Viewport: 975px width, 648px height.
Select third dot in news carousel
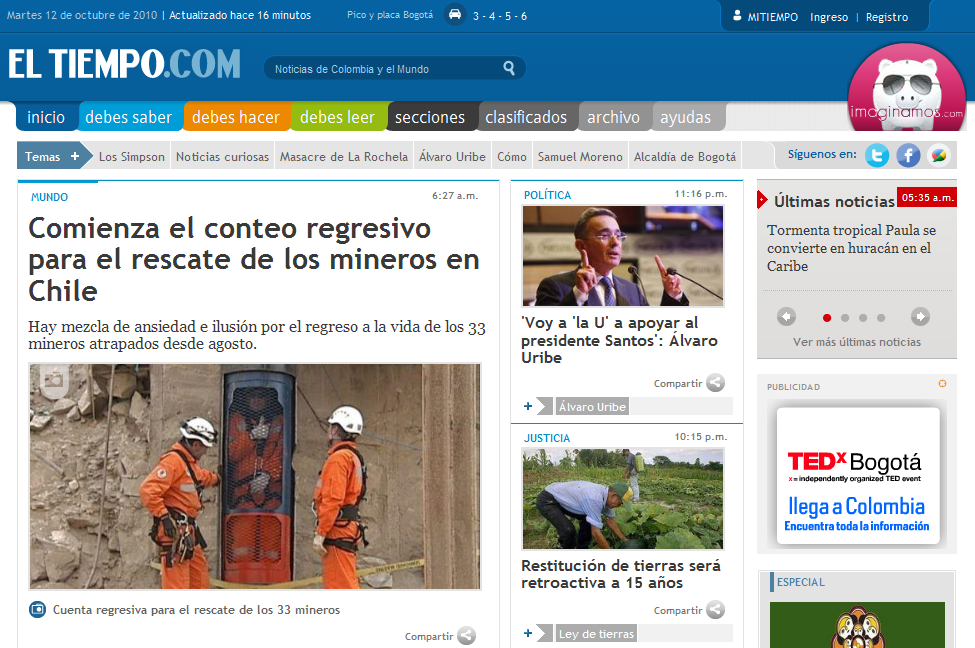pos(862,318)
